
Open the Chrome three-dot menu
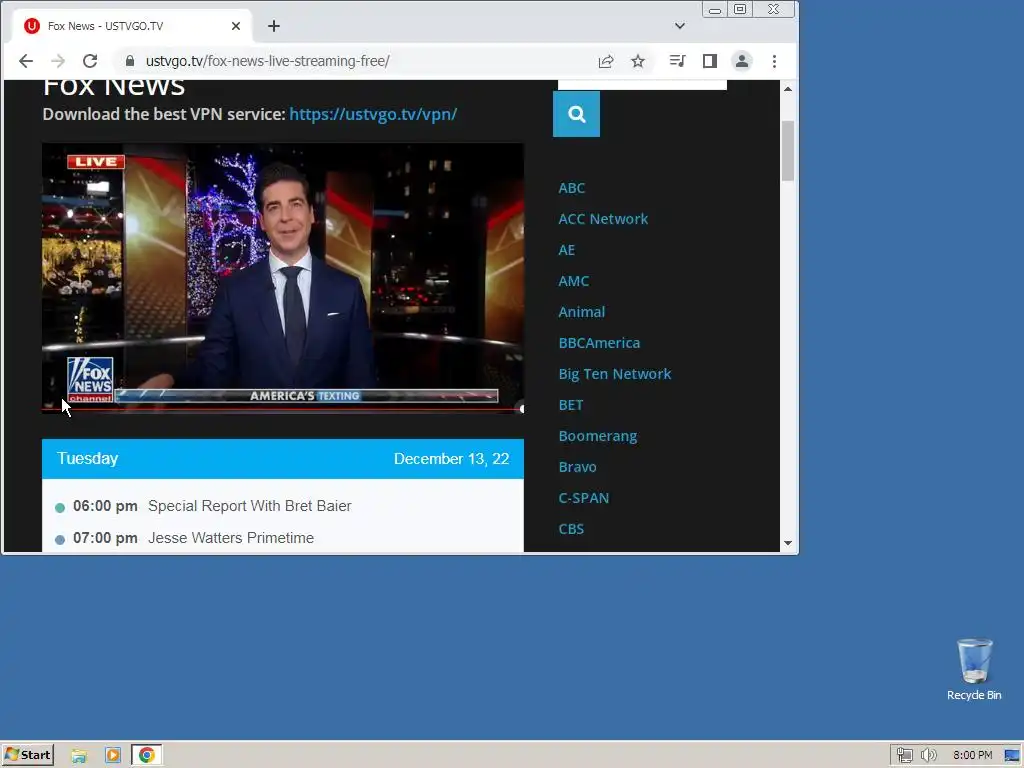coord(775,61)
